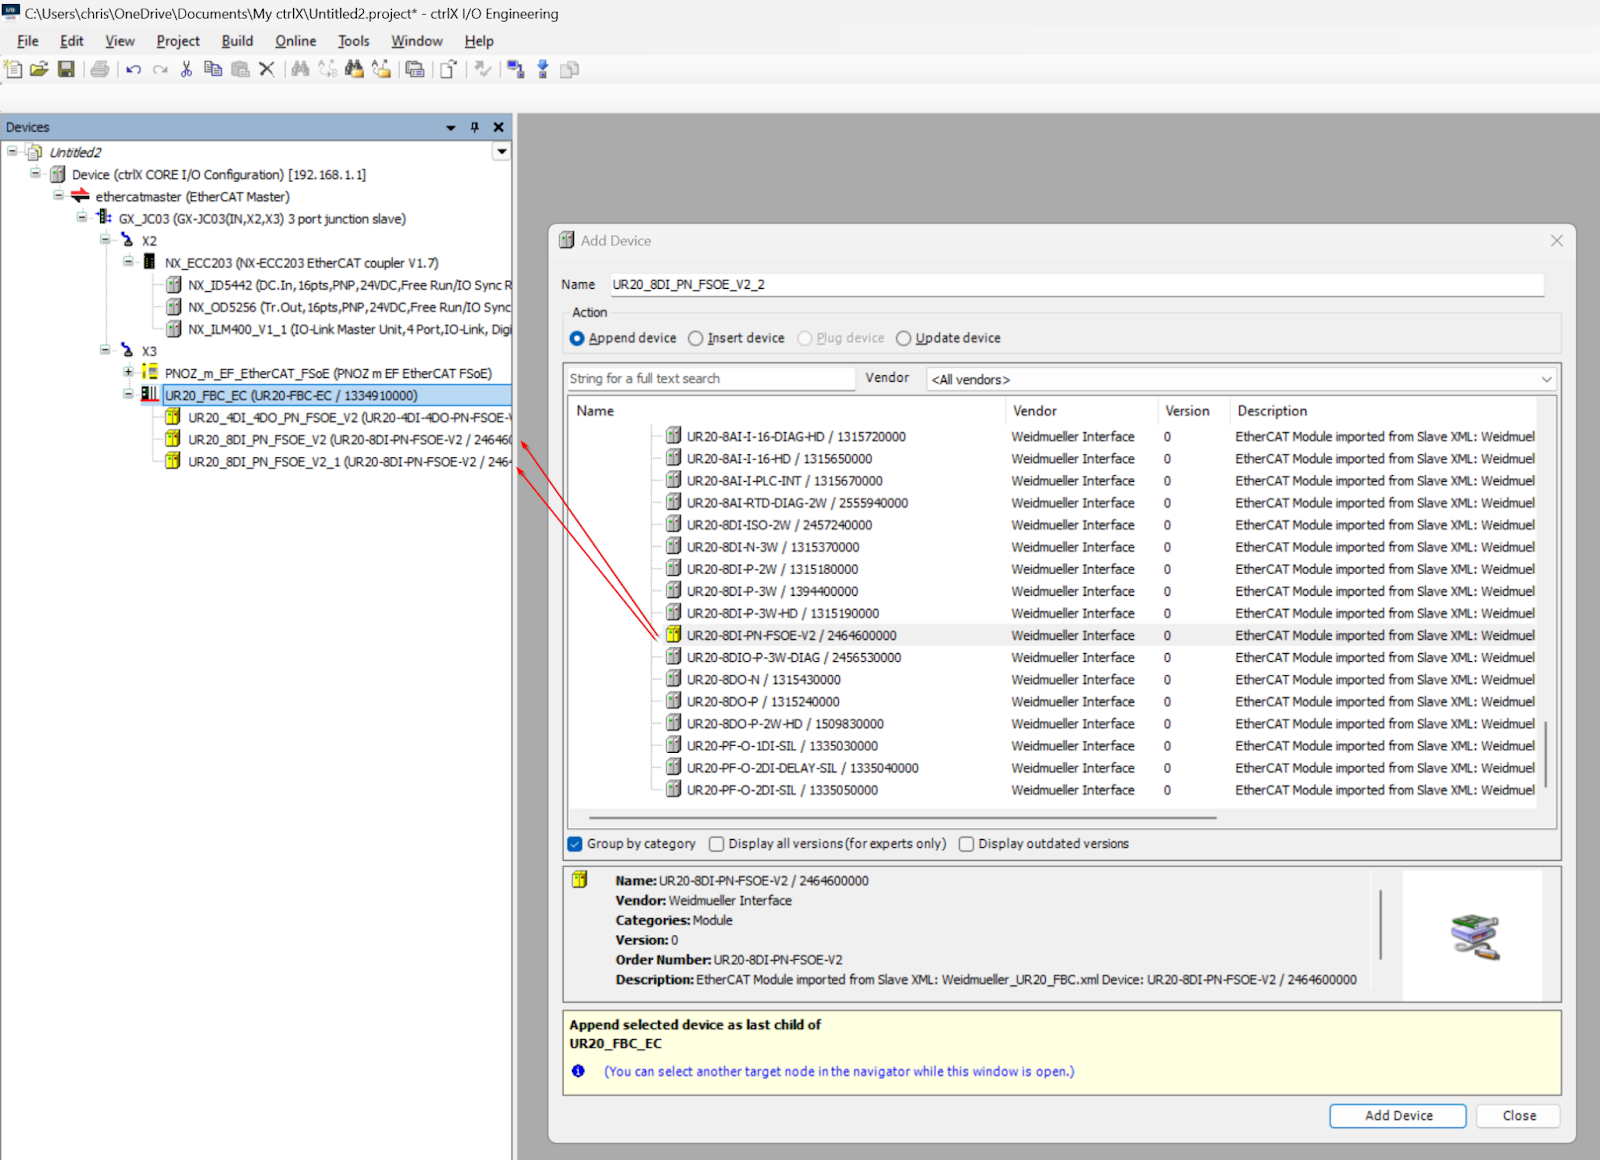Screen dimensions: 1600x1160
Task: Collapse the Untitled2 project tree node
Action: pyautogui.click(x=12, y=151)
